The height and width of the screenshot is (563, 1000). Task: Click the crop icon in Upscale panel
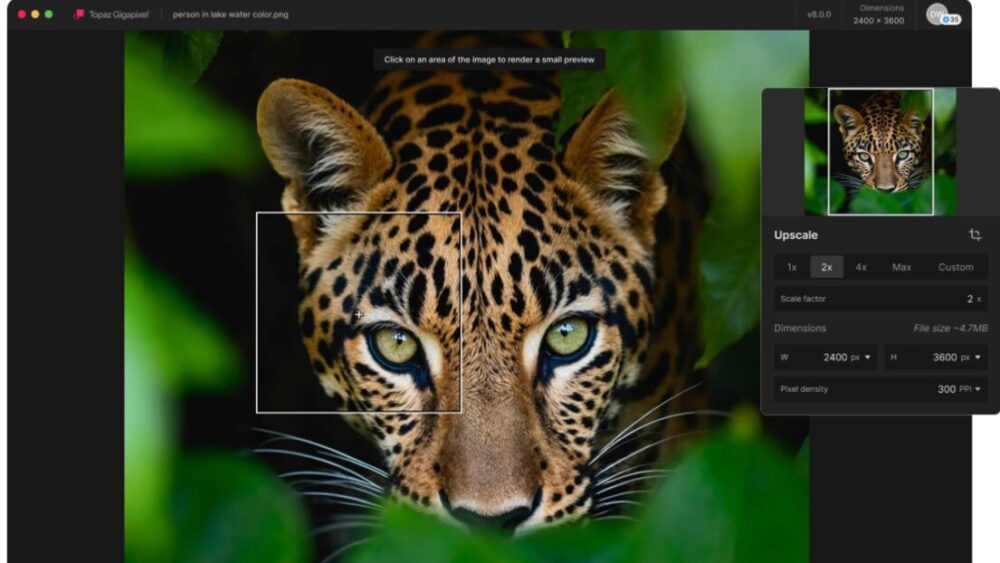click(975, 235)
